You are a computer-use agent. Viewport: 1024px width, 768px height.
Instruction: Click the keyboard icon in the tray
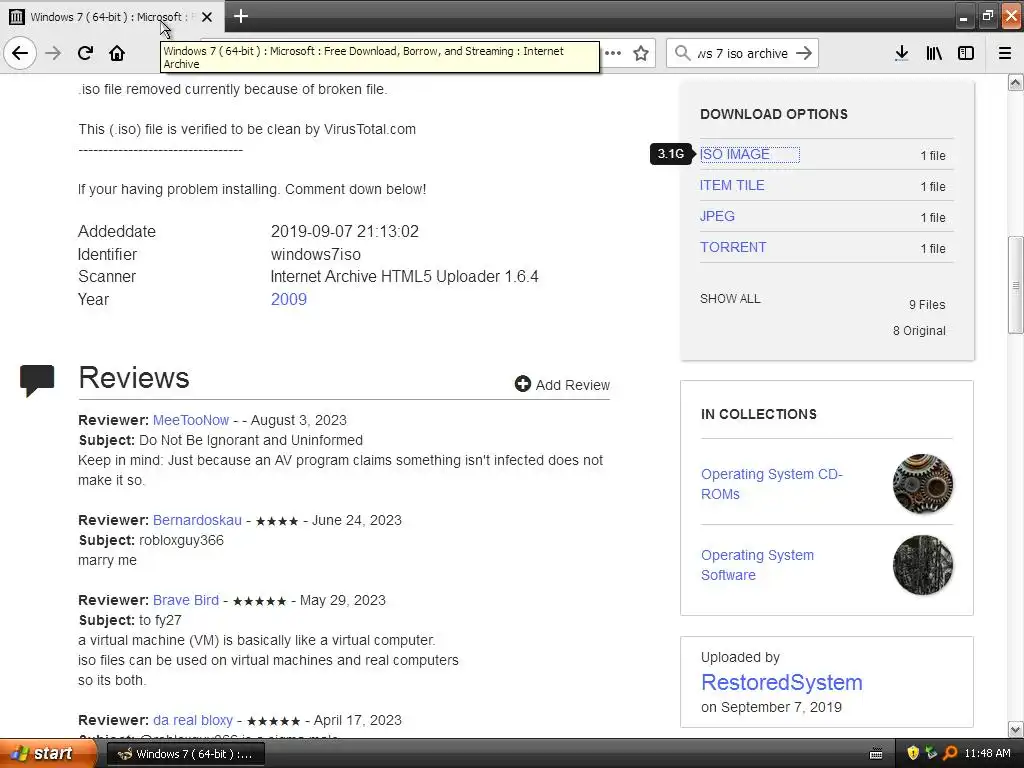[876, 754]
